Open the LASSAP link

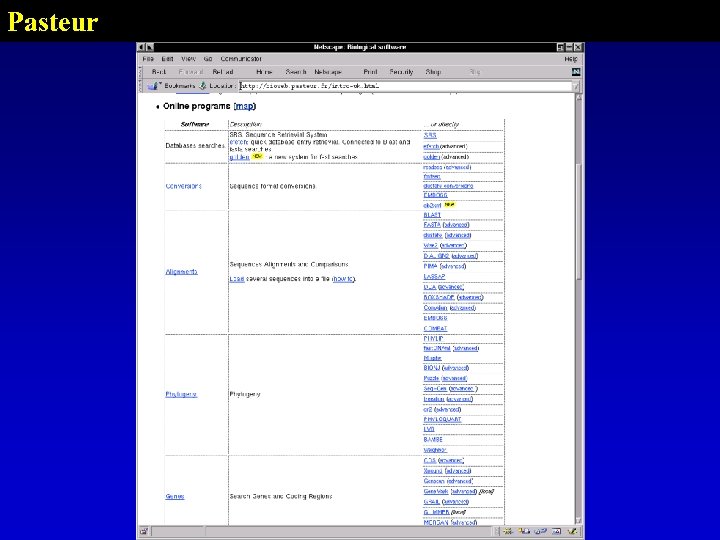(x=434, y=276)
